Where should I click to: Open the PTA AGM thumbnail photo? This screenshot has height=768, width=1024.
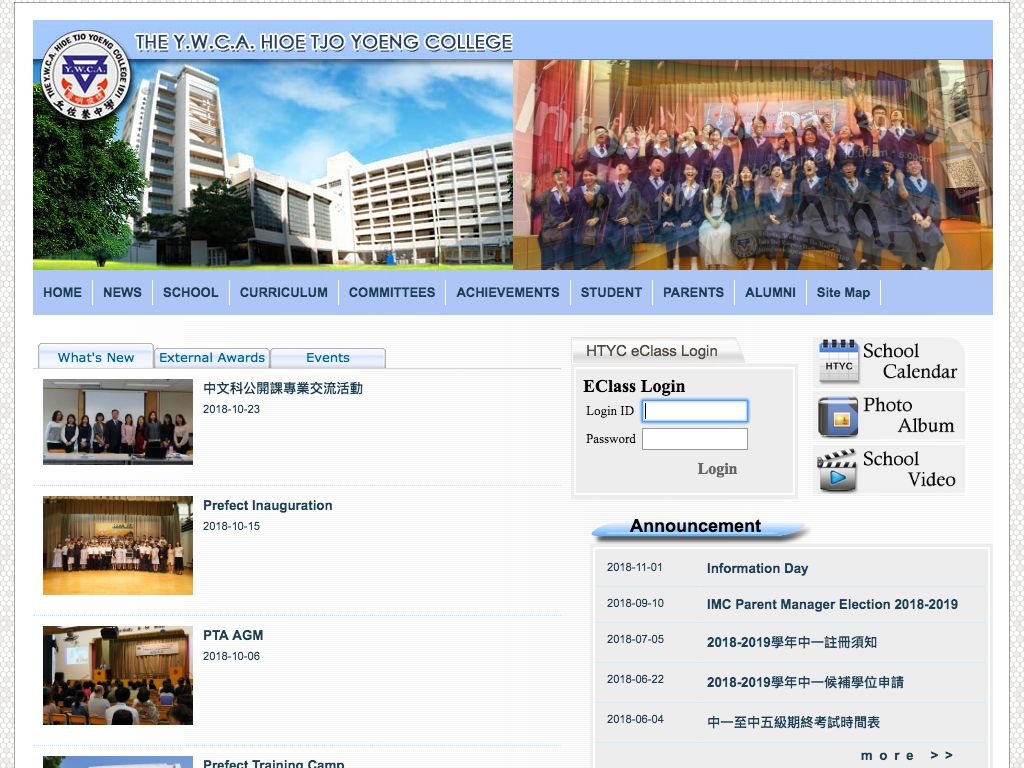[x=118, y=675]
